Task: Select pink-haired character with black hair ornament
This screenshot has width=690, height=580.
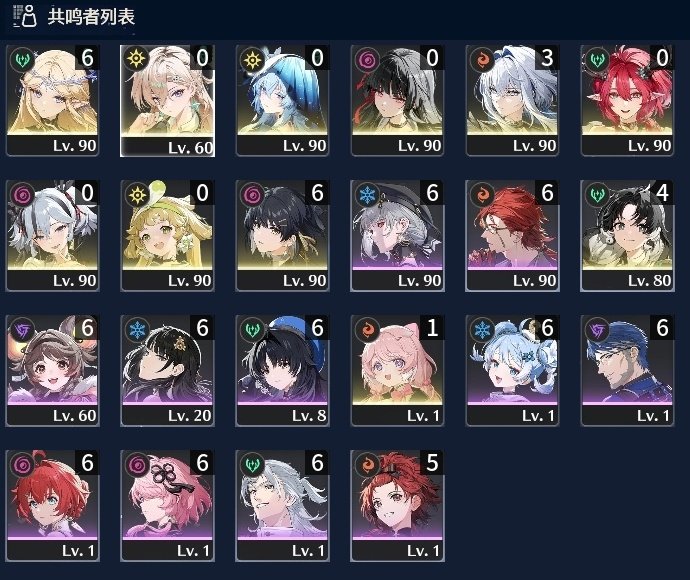Action: (167, 506)
